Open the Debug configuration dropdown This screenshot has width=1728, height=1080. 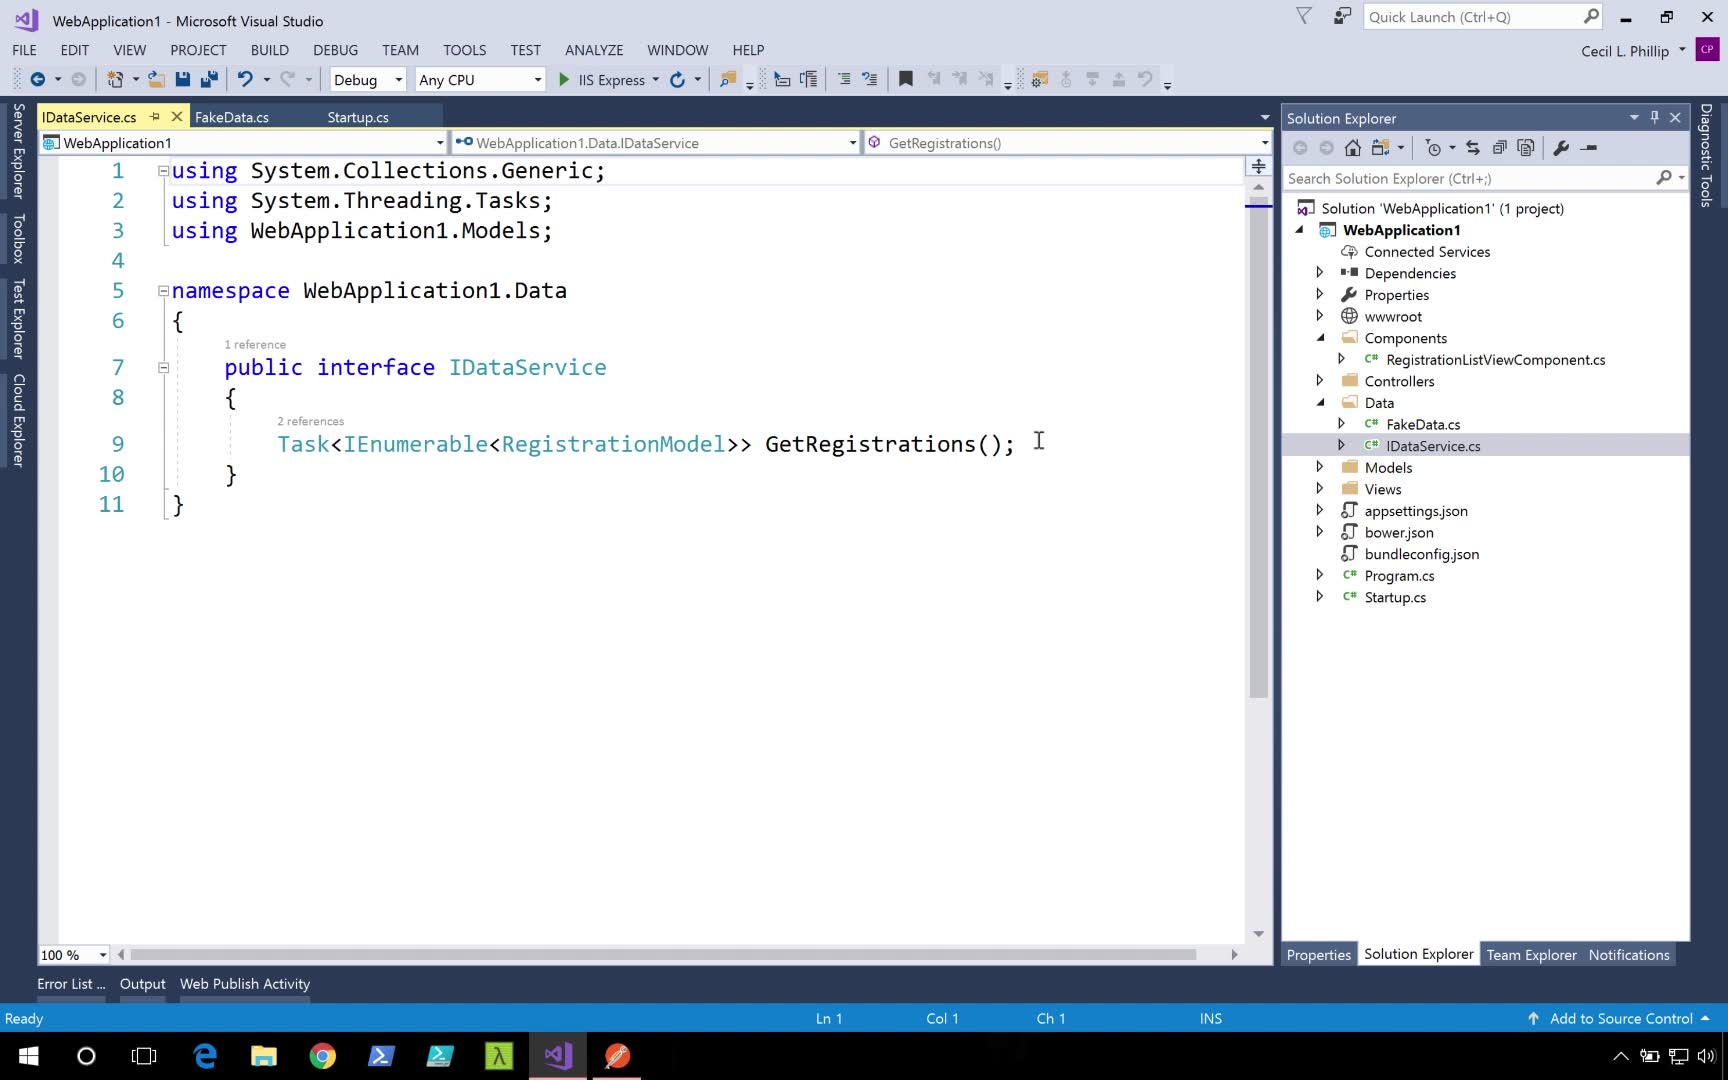point(367,80)
